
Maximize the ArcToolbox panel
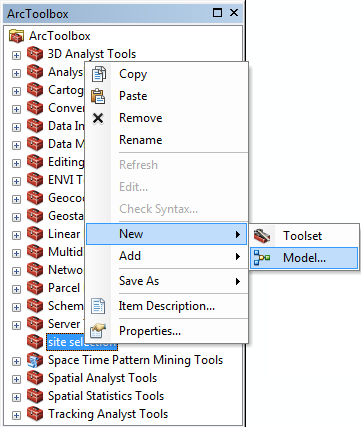pyautogui.click(x=217, y=13)
